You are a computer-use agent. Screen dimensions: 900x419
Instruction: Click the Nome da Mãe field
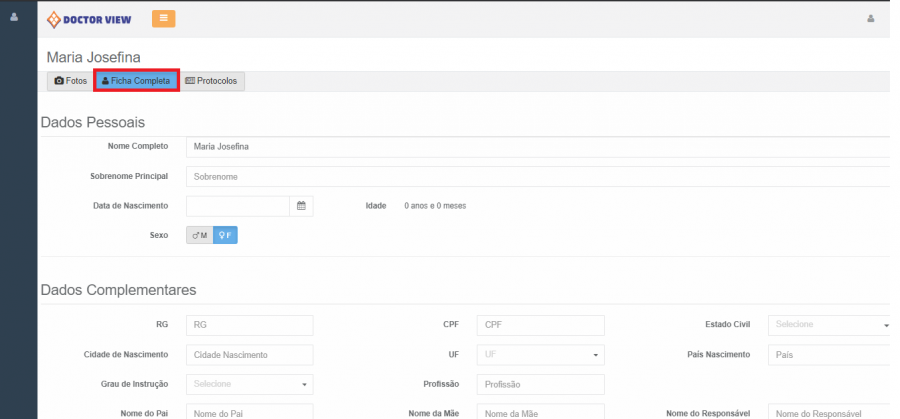tap(540, 412)
